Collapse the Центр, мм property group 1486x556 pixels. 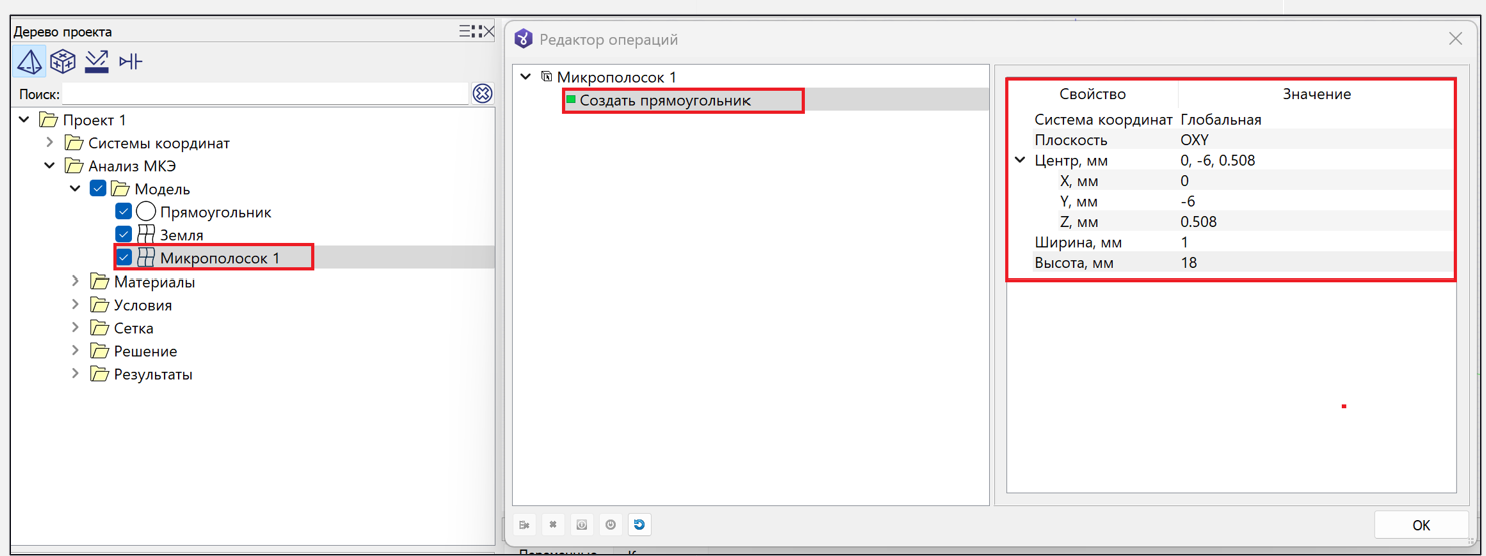point(1020,160)
